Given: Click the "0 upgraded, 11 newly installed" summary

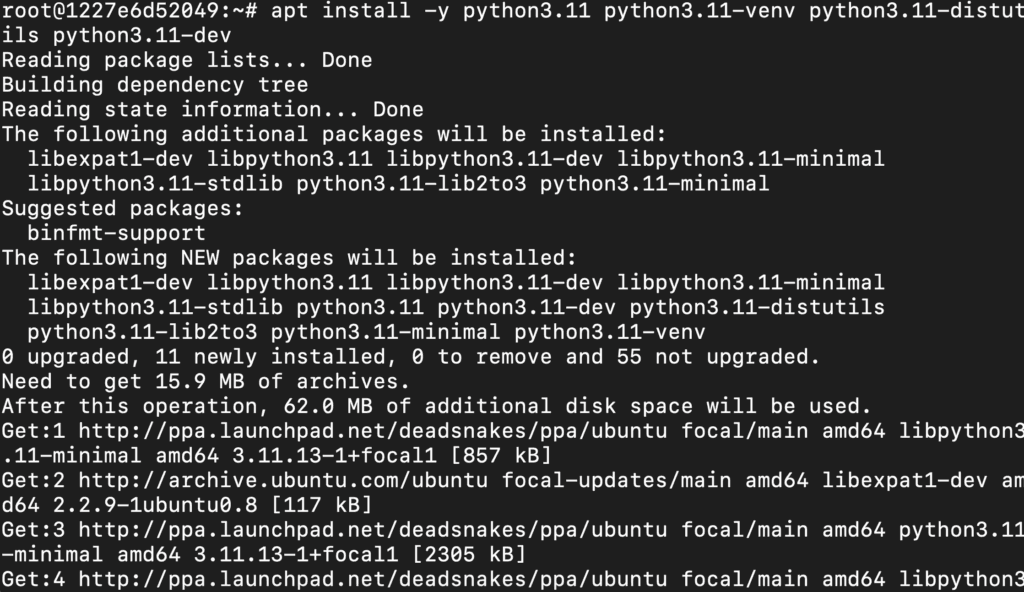Looking at the screenshot, I should [410, 357].
